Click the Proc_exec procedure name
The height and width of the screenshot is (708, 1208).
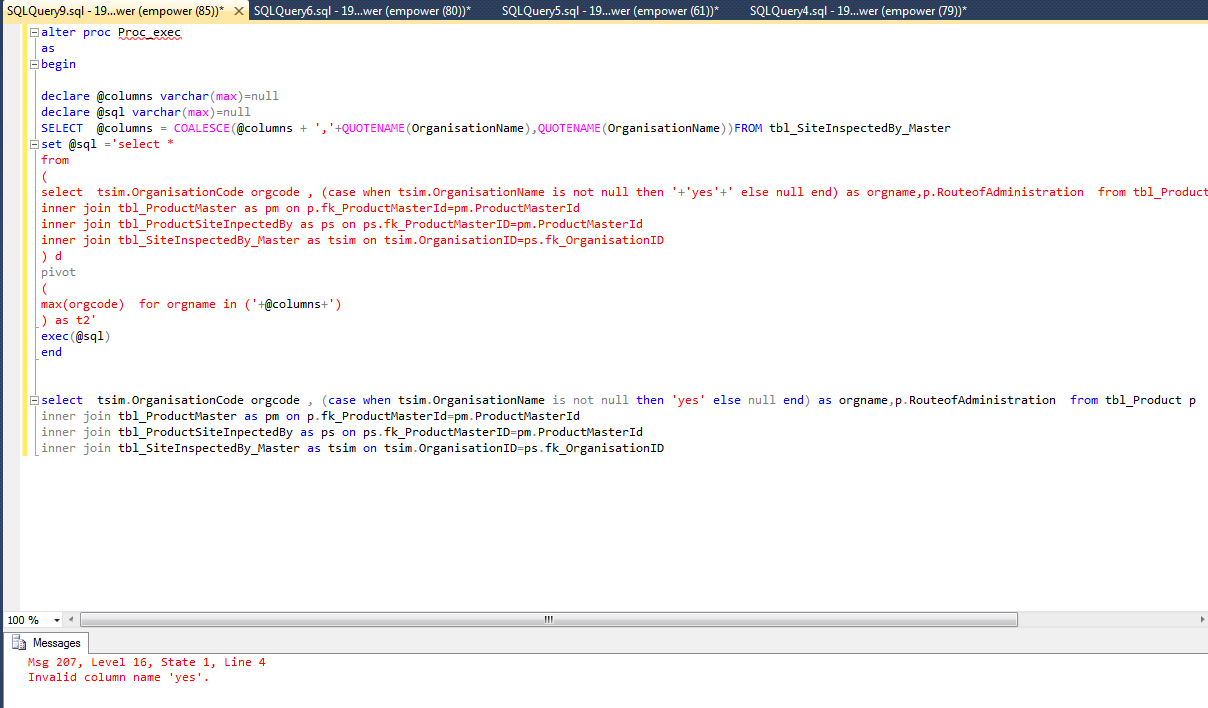(x=149, y=32)
